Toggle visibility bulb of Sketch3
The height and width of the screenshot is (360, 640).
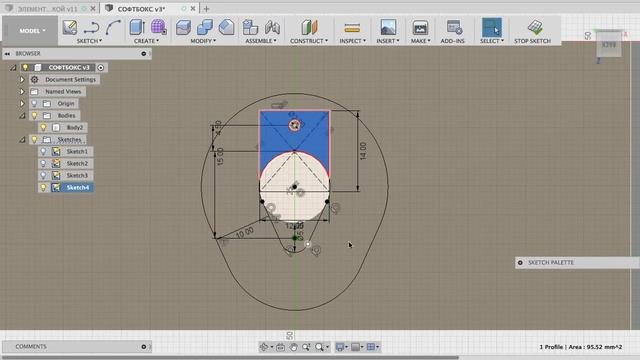(43, 176)
